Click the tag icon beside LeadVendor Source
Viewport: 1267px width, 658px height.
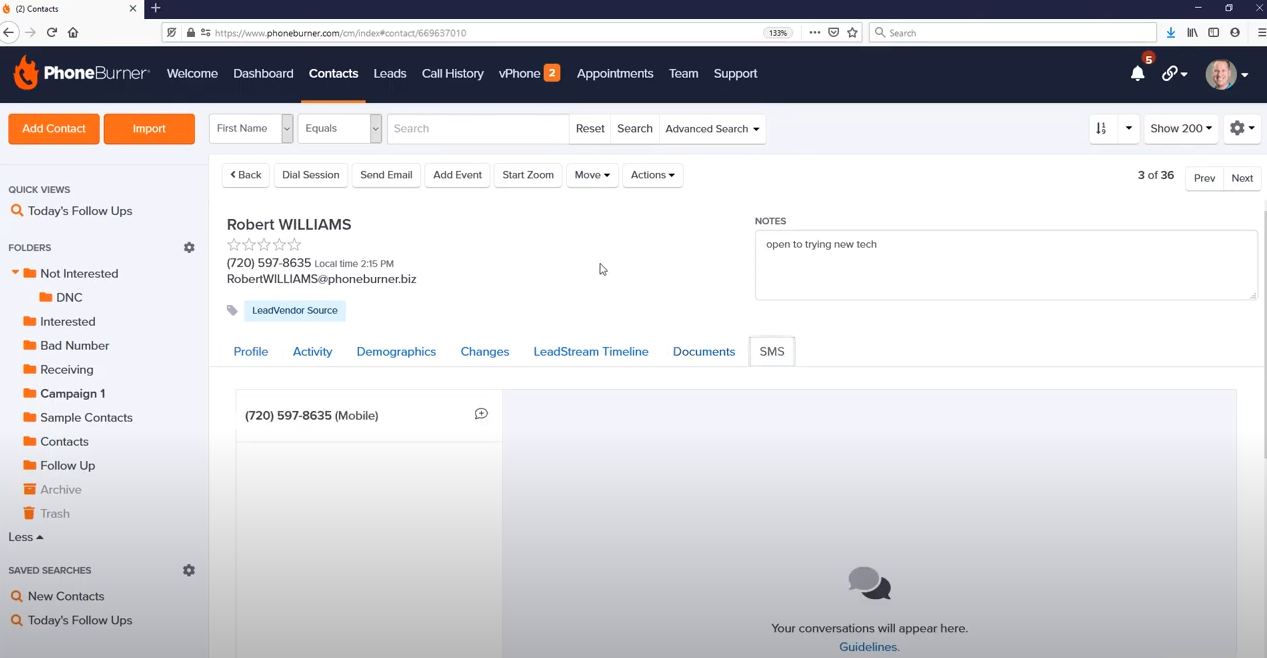pos(232,310)
